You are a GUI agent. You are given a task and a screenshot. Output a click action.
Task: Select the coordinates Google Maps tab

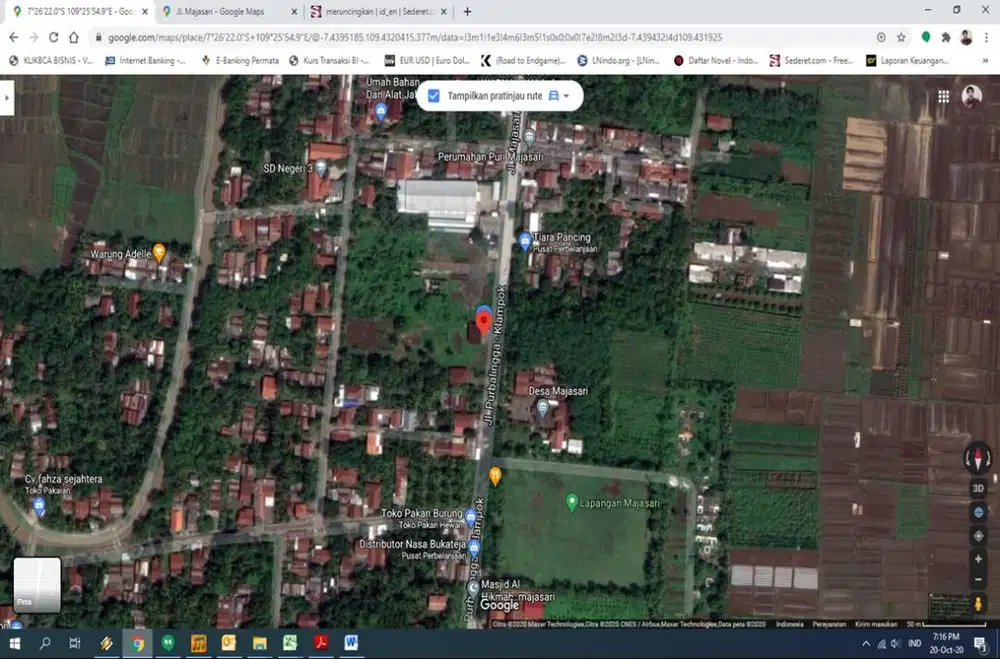pos(80,11)
